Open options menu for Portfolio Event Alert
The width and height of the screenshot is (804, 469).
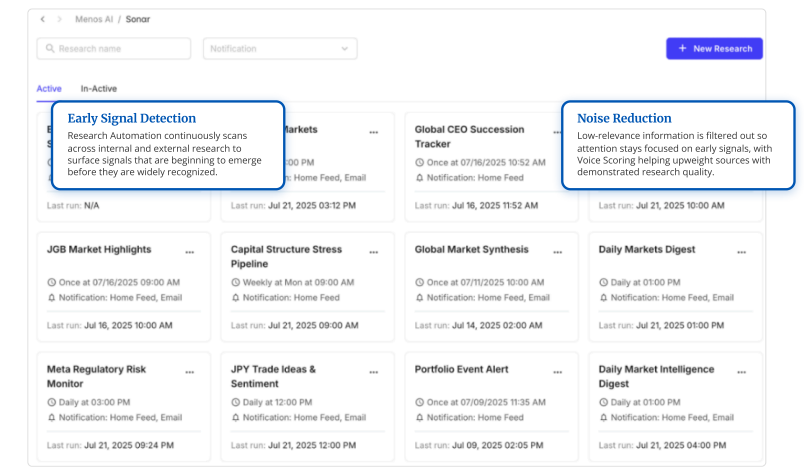[x=557, y=372]
